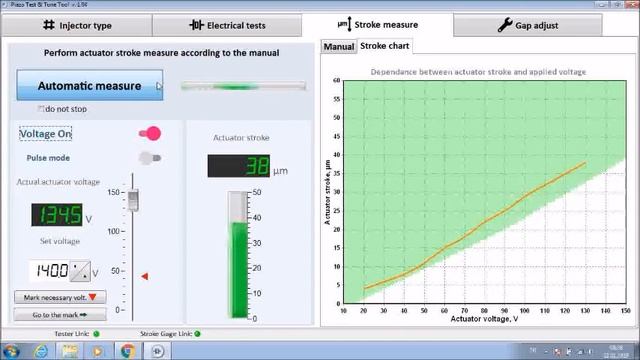This screenshot has width=640, height=360.
Task: Click the Tester Link green status indicator
Action: click(96, 334)
